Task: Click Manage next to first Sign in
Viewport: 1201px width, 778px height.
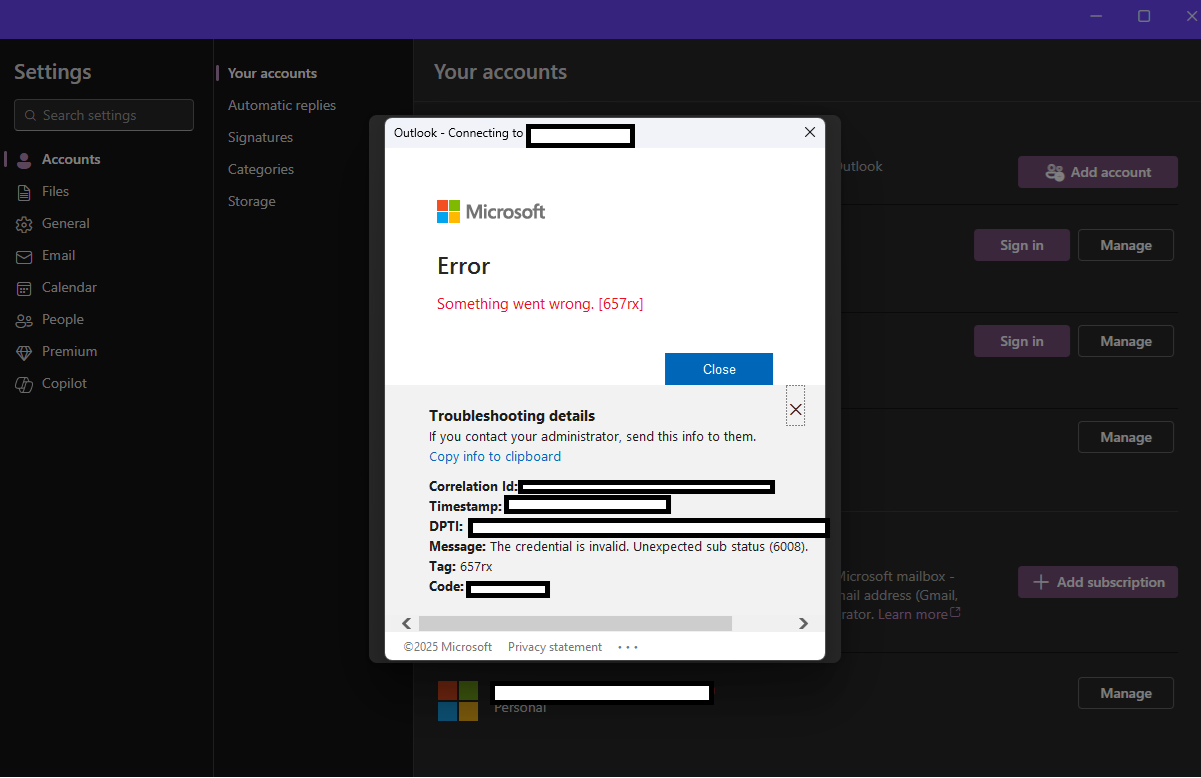Action: [x=1126, y=245]
